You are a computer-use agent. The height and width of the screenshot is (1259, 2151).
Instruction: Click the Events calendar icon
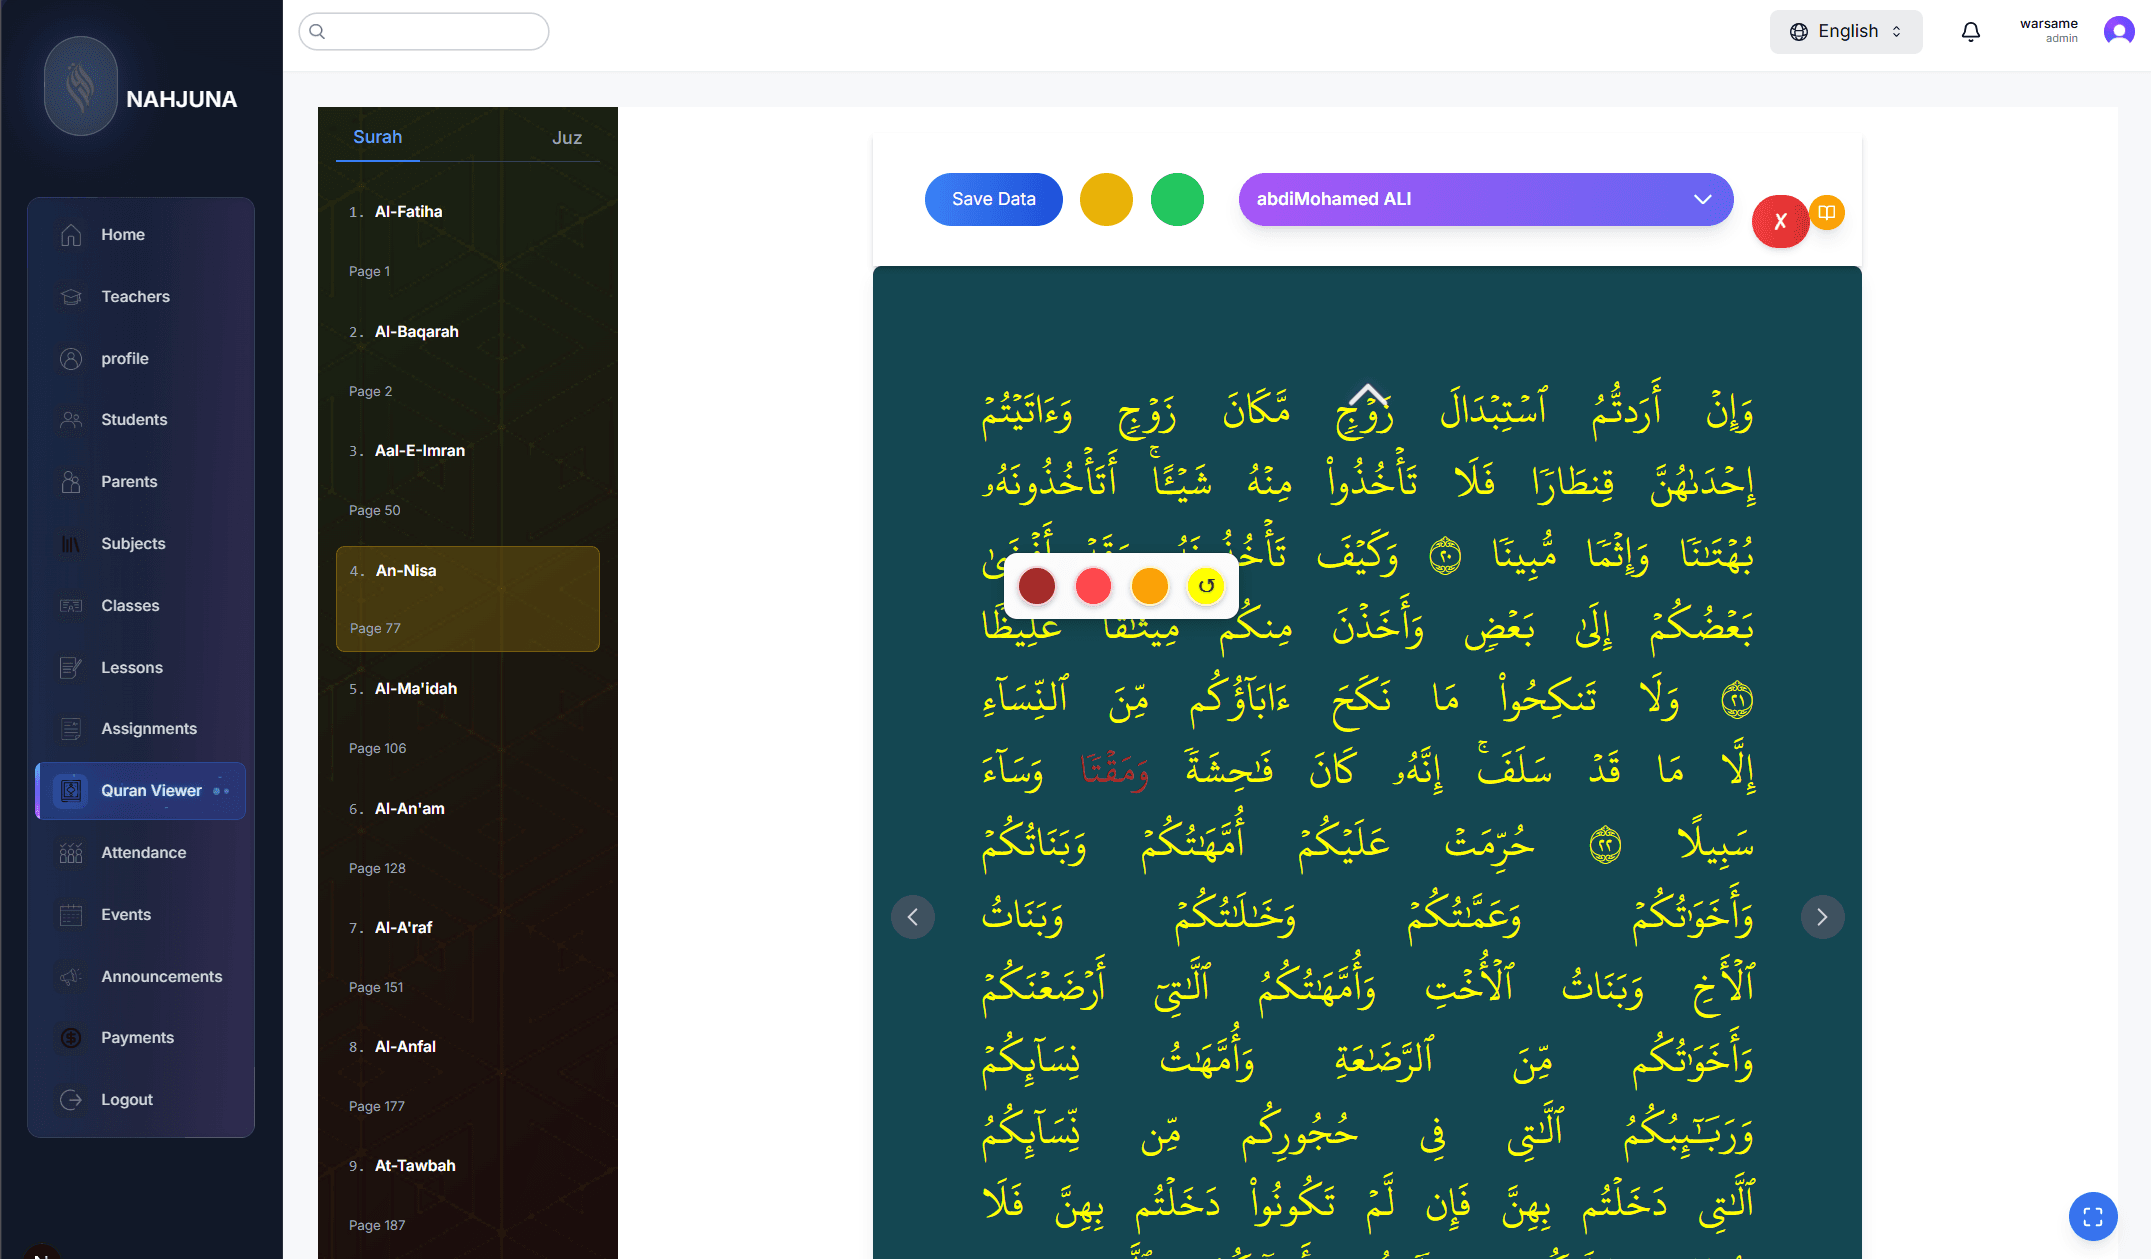[x=71, y=915]
